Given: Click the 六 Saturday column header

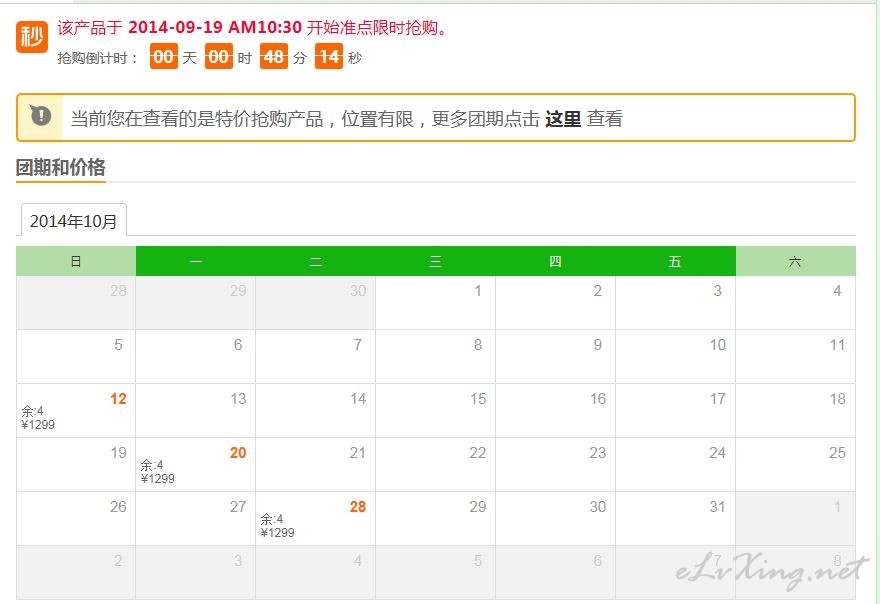Looking at the screenshot, I should pos(795,261).
